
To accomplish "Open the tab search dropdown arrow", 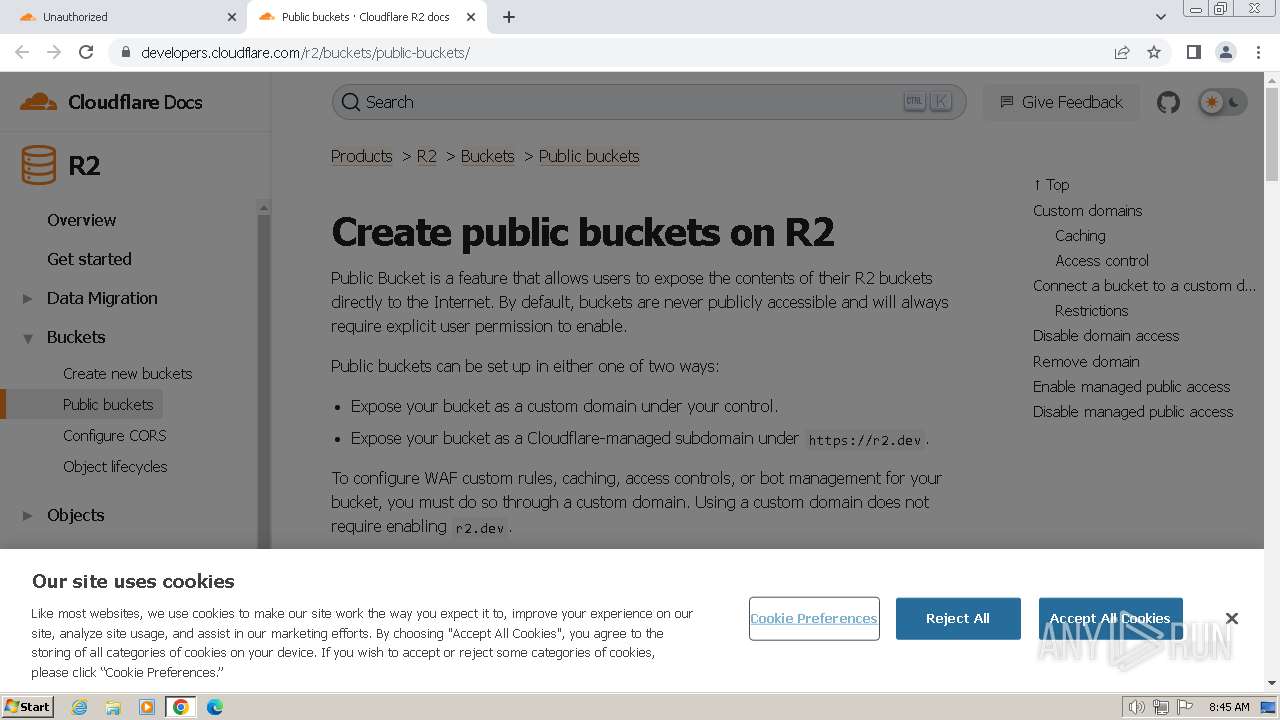I will click(x=1160, y=17).
